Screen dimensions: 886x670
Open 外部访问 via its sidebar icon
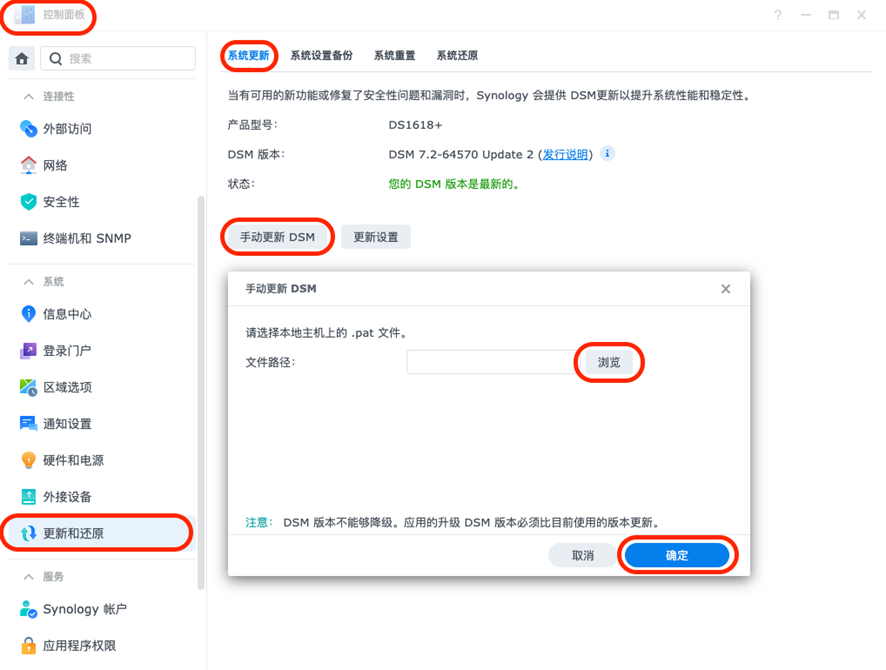(x=29, y=129)
